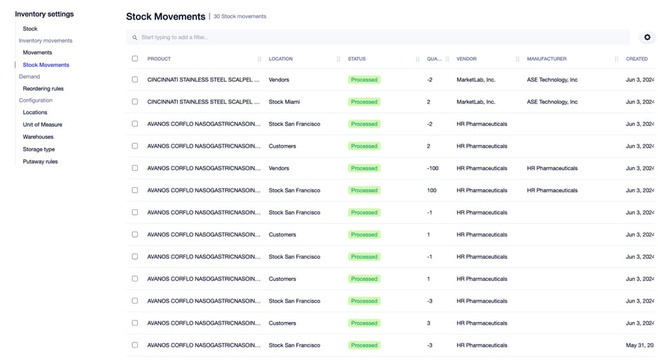The image size is (658, 362).
Task: Click the Vendor column resize handle
Action: pyautogui.click(x=517, y=59)
